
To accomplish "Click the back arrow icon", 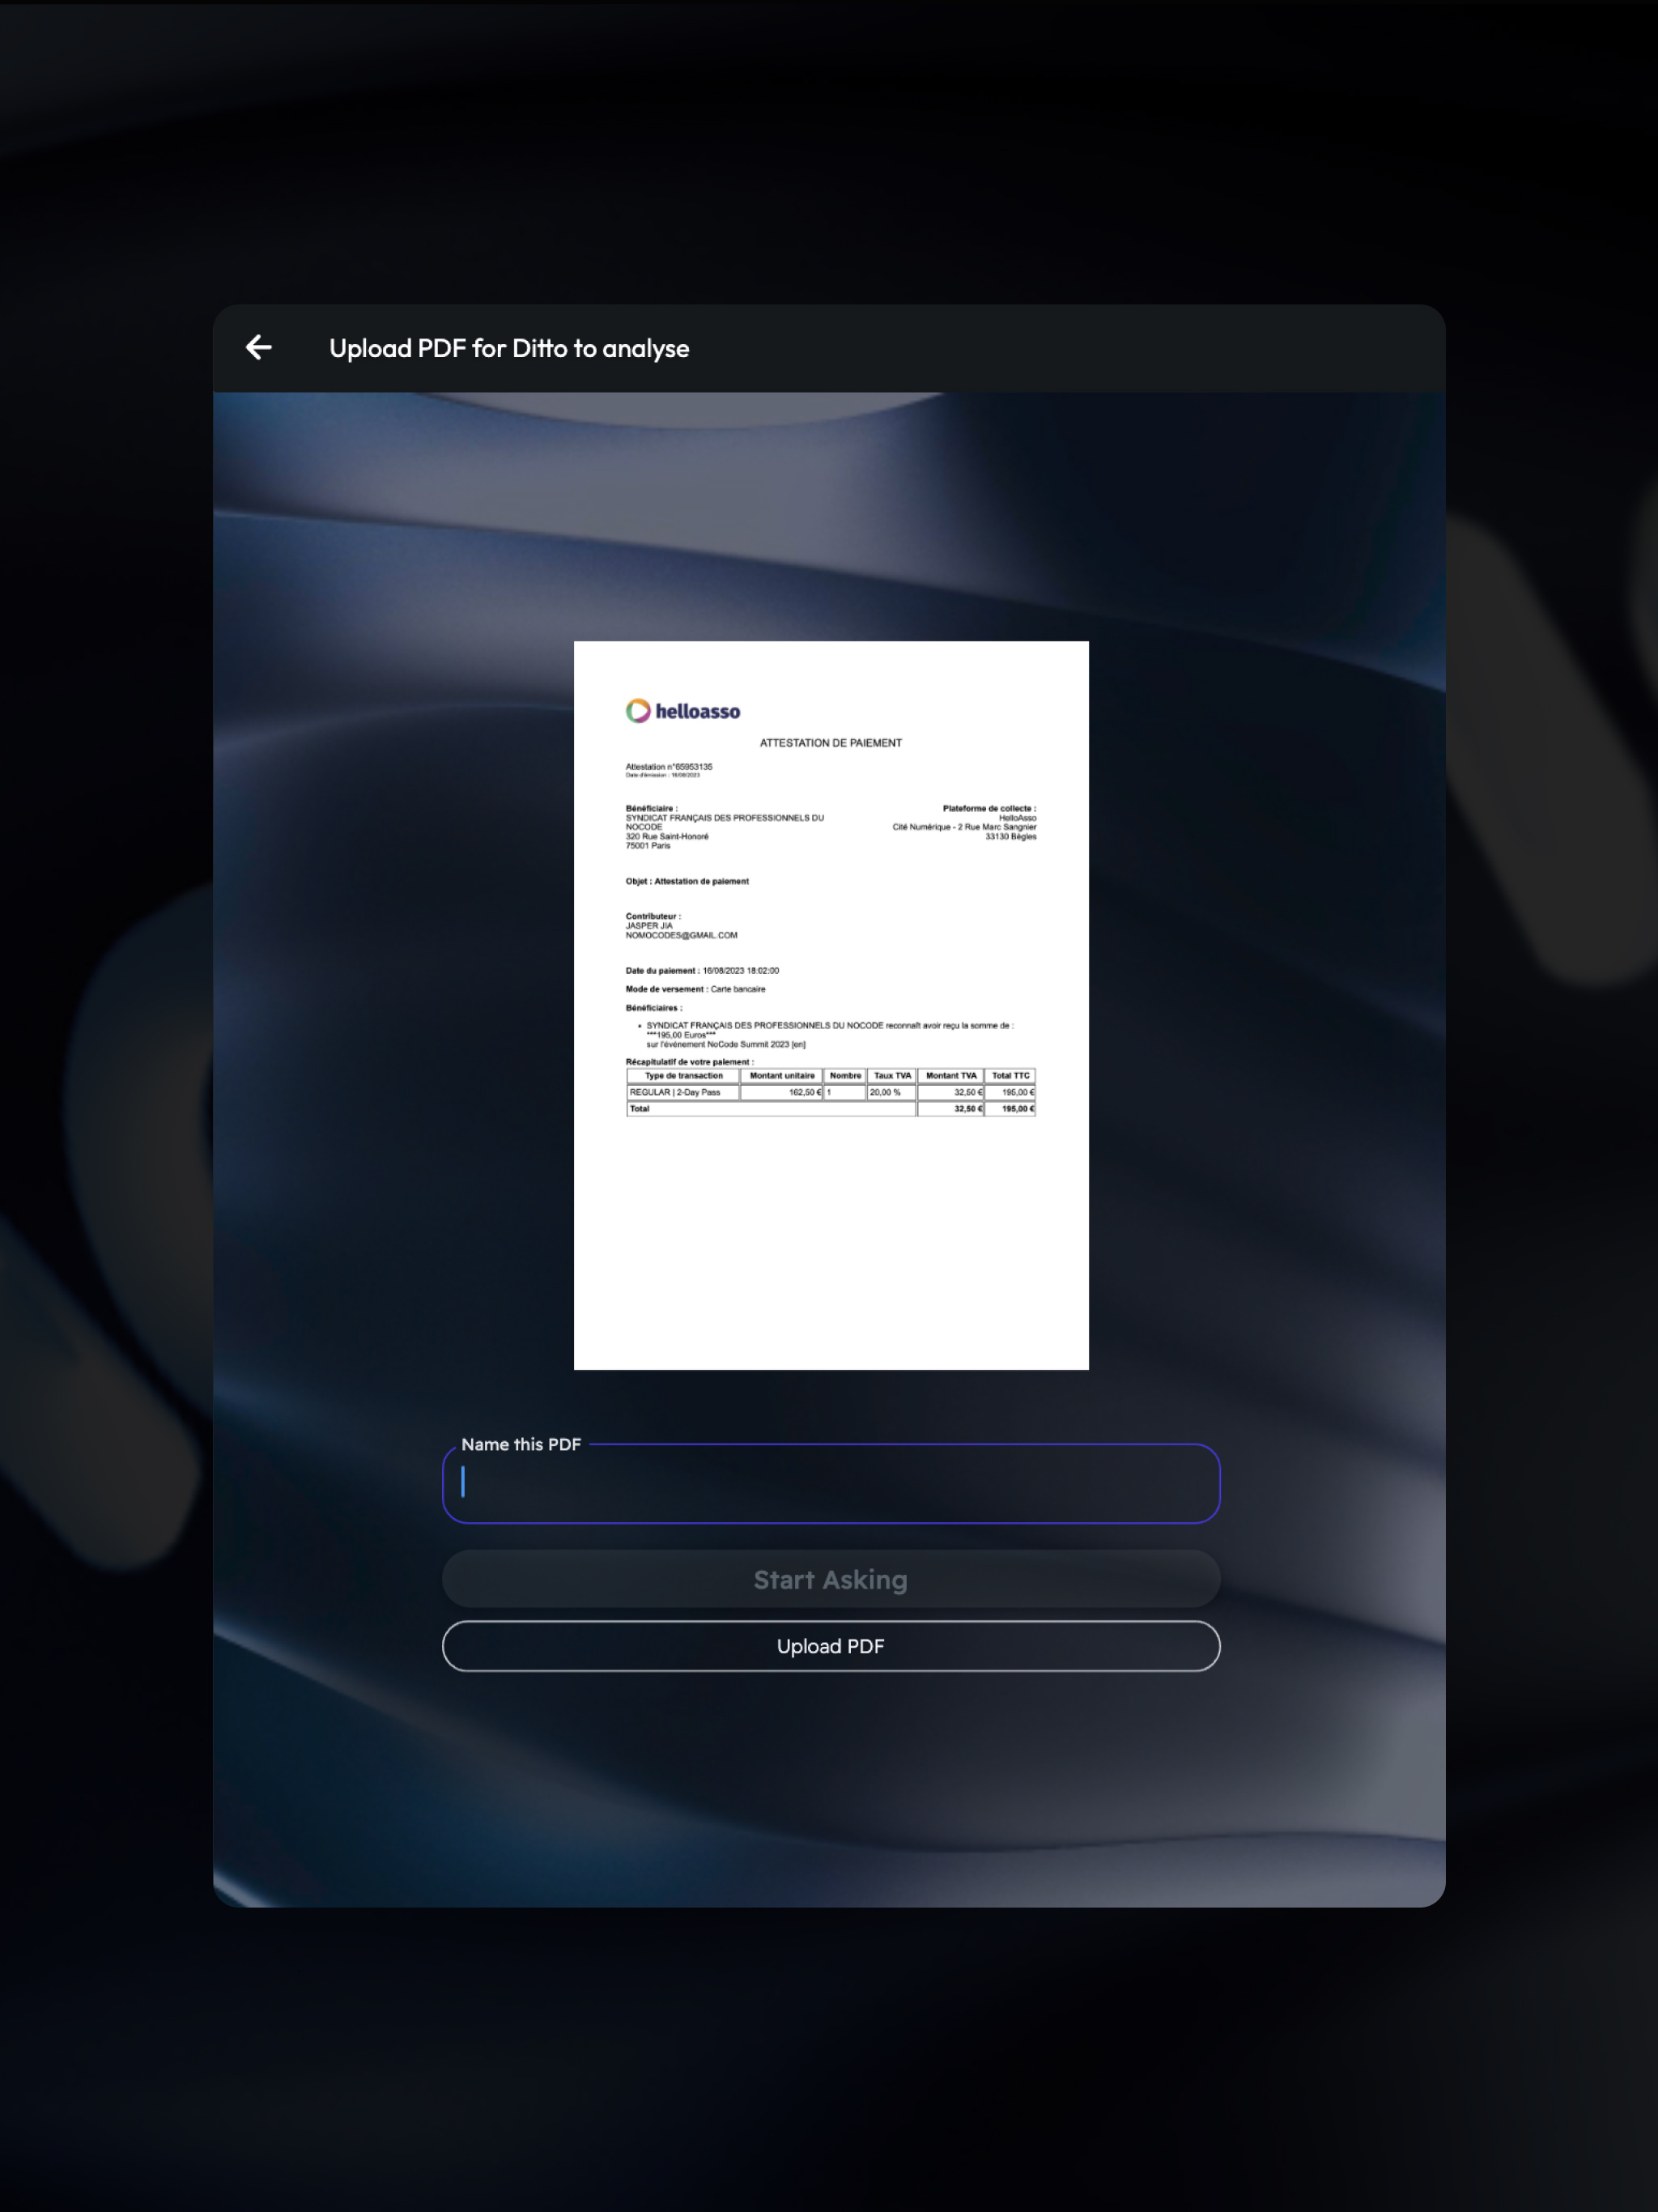I will pos(258,347).
